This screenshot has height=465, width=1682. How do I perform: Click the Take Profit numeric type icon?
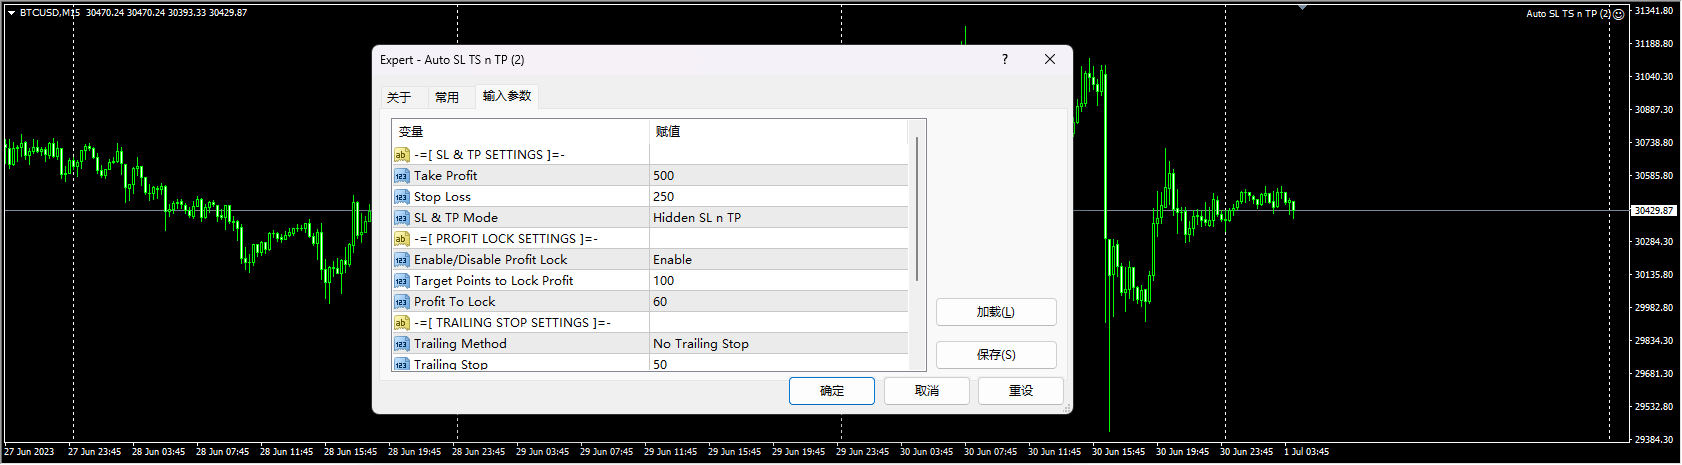tap(401, 176)
